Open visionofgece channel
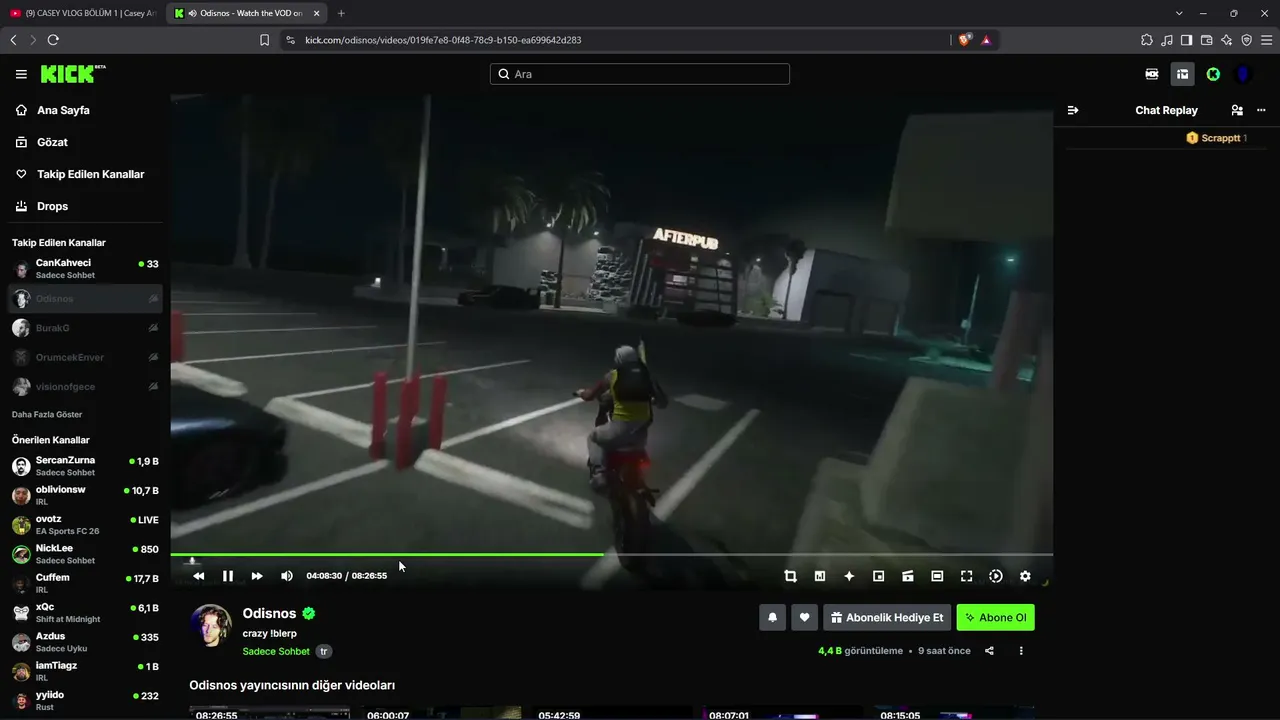The height and width of the screenshot is (720, 1280). click(x=85, y=386)
